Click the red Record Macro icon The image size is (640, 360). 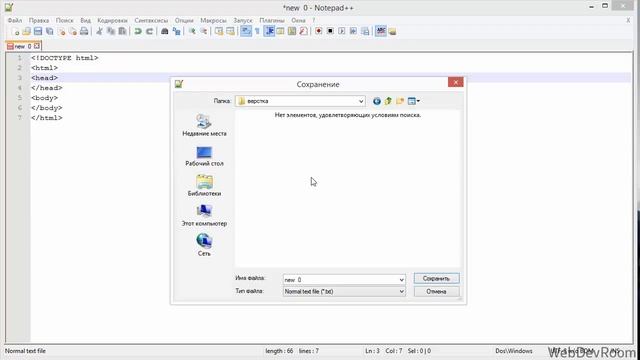[x=318, y=31]
